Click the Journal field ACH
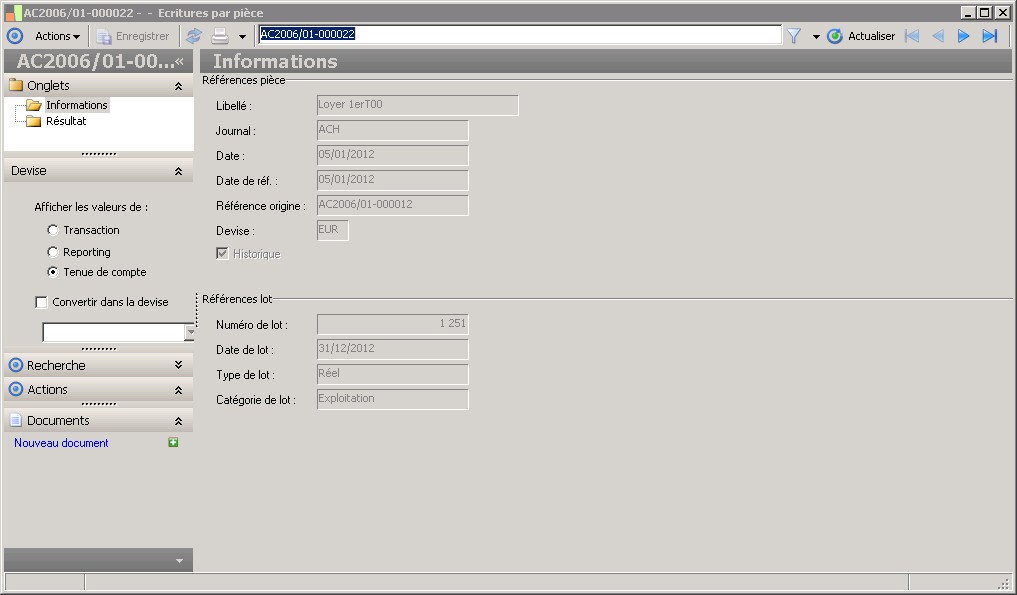Viewport: 1017px width, 595px height. point(392,130)
